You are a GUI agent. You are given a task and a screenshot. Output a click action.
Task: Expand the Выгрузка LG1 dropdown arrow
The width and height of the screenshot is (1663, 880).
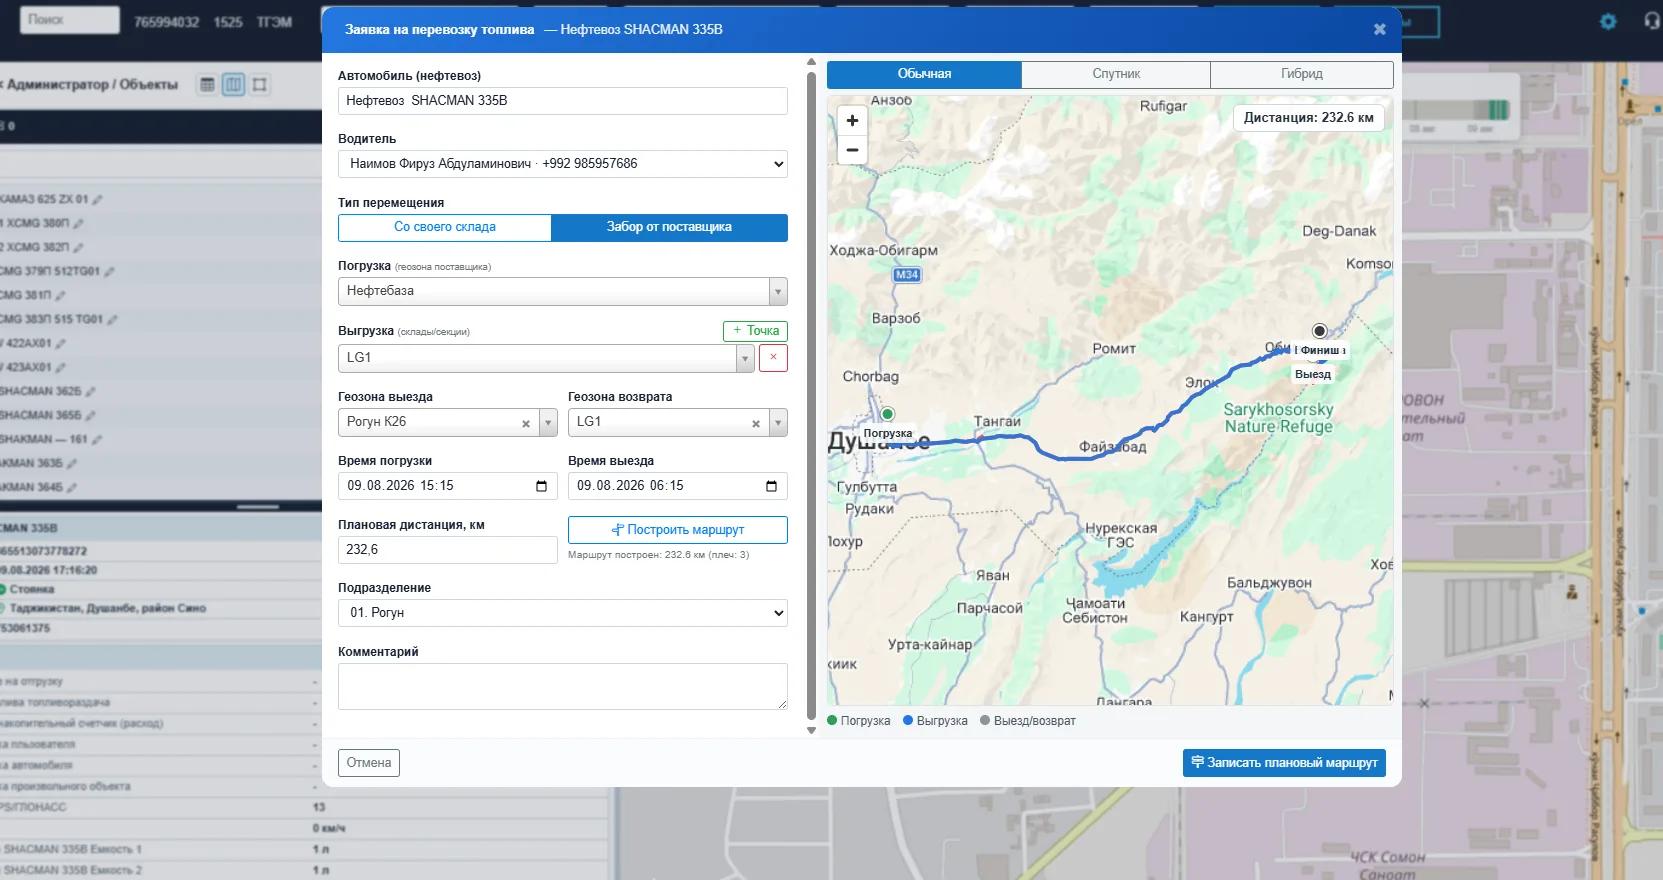(745, 358)
